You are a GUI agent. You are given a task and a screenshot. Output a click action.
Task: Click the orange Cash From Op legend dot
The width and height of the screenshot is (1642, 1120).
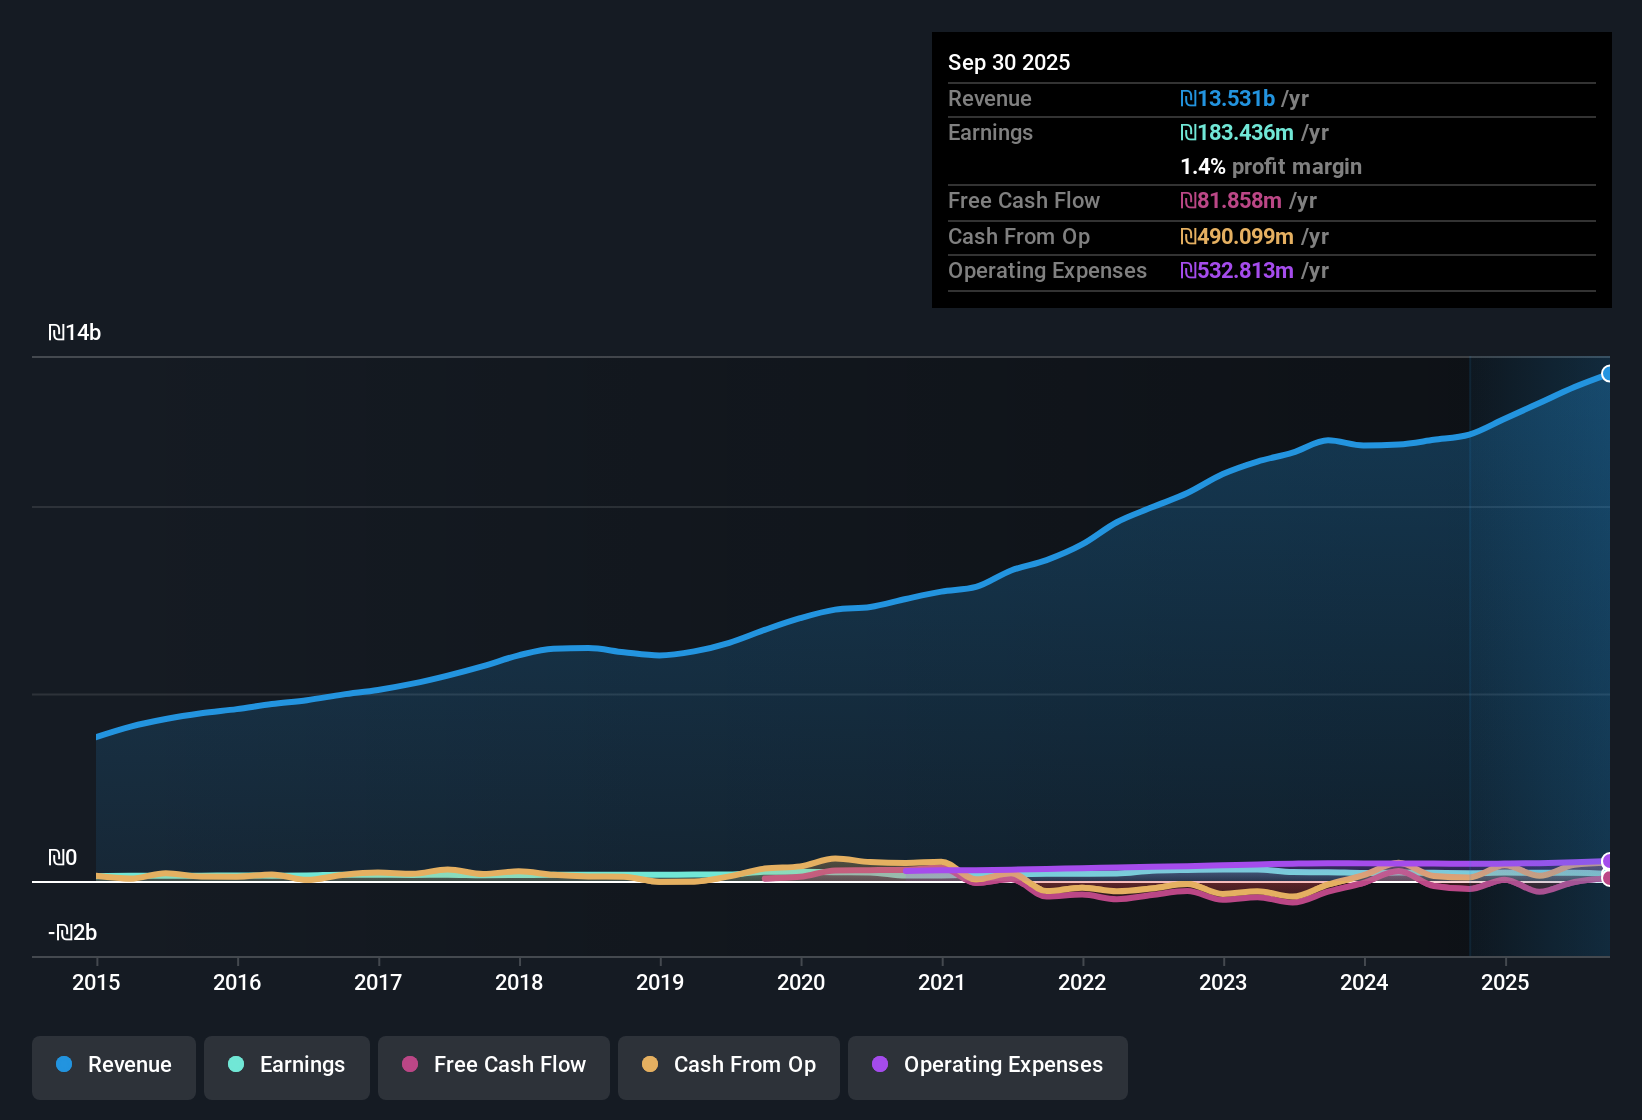click(x=650, y=1065)
